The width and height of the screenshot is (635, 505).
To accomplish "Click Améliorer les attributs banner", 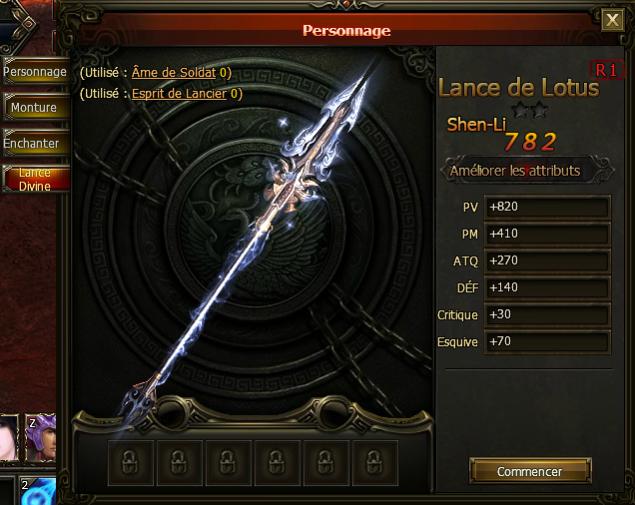I will 526,170.
